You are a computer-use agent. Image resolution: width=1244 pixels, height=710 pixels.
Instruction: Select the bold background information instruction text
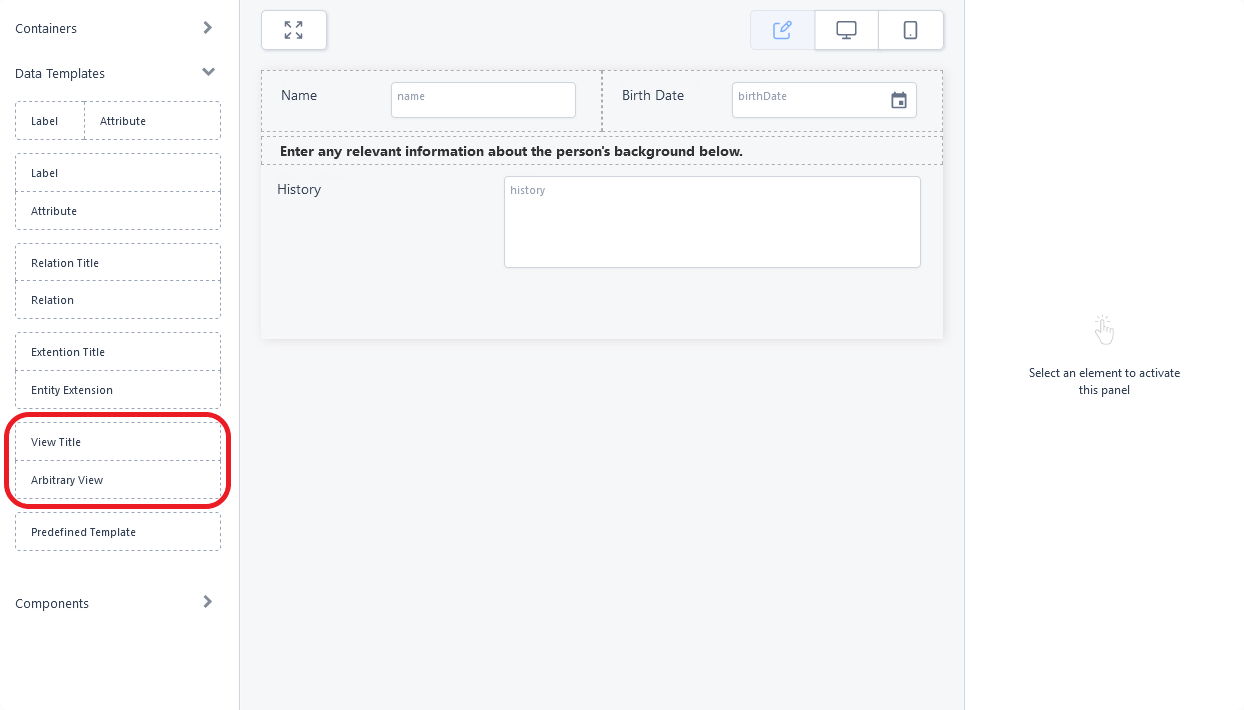tap(511, 151)
